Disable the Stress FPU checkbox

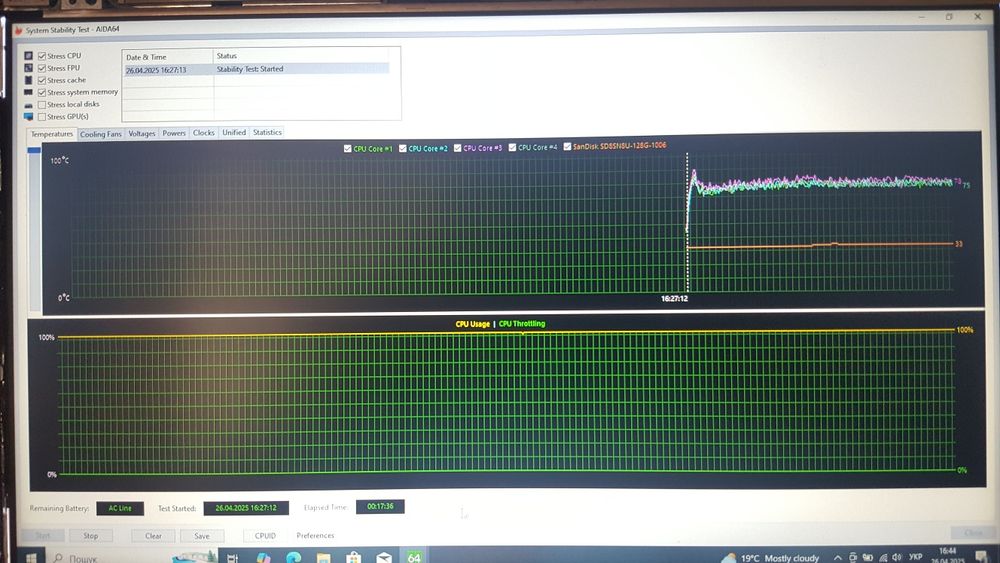[42, 68]
